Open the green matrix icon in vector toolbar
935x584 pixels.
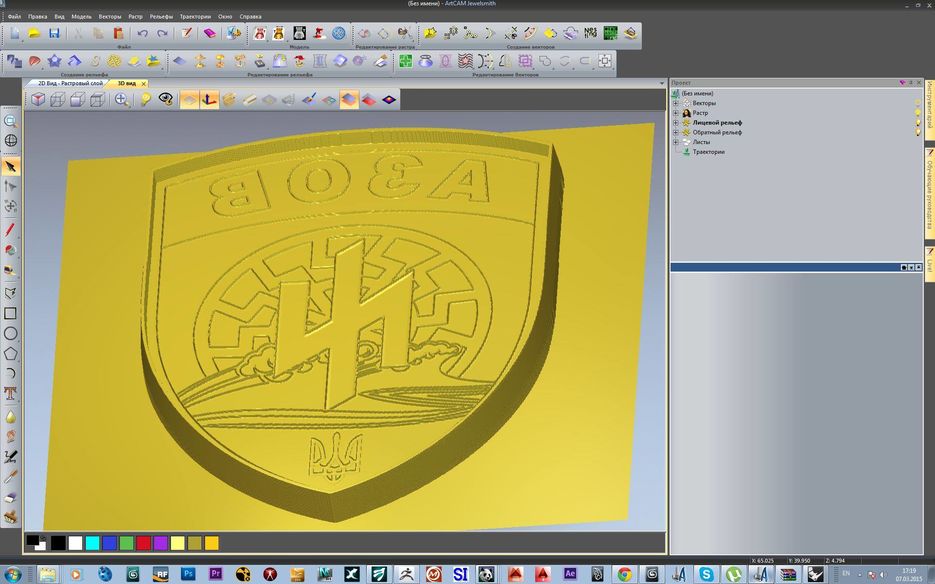point(610,33)
